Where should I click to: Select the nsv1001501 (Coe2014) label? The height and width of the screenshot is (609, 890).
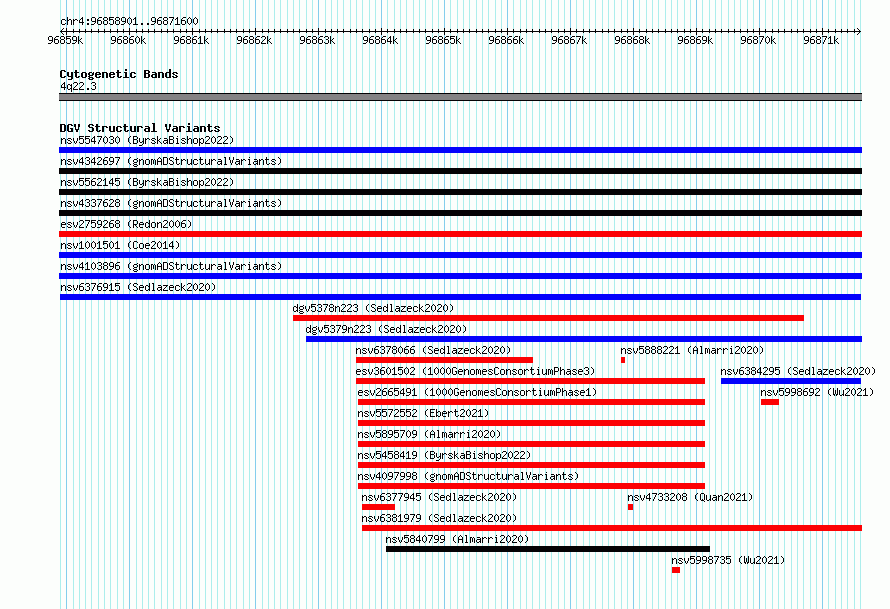(x=120, y=245)
